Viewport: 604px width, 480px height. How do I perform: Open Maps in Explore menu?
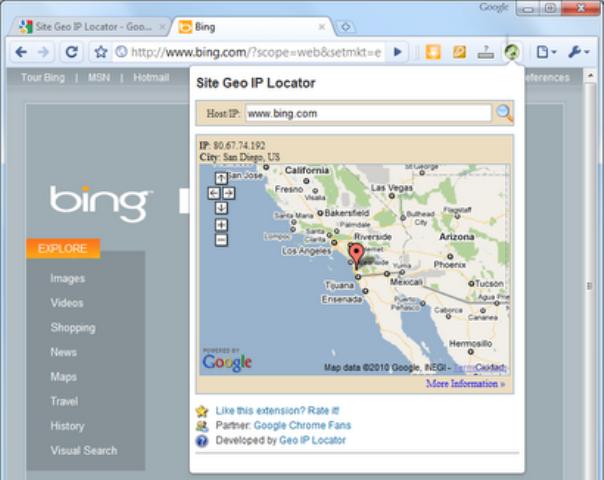[63, 377]
